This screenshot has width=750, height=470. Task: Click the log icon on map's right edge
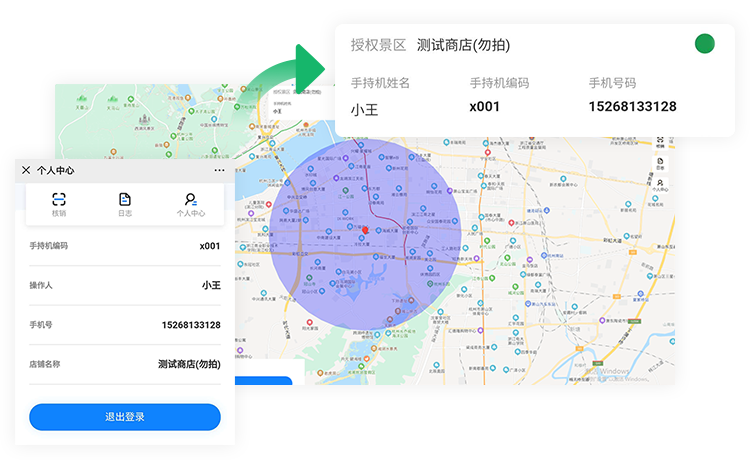pos(660,164)
